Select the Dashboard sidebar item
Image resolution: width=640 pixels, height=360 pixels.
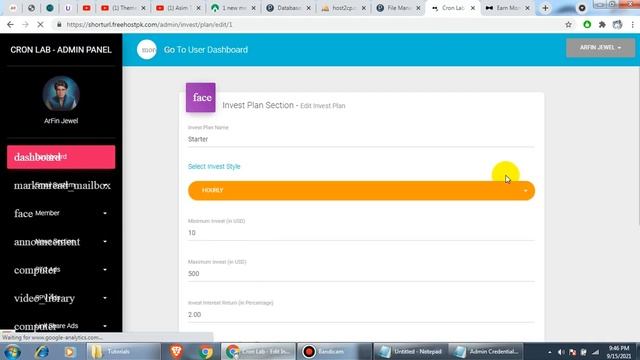pos(61,157)
